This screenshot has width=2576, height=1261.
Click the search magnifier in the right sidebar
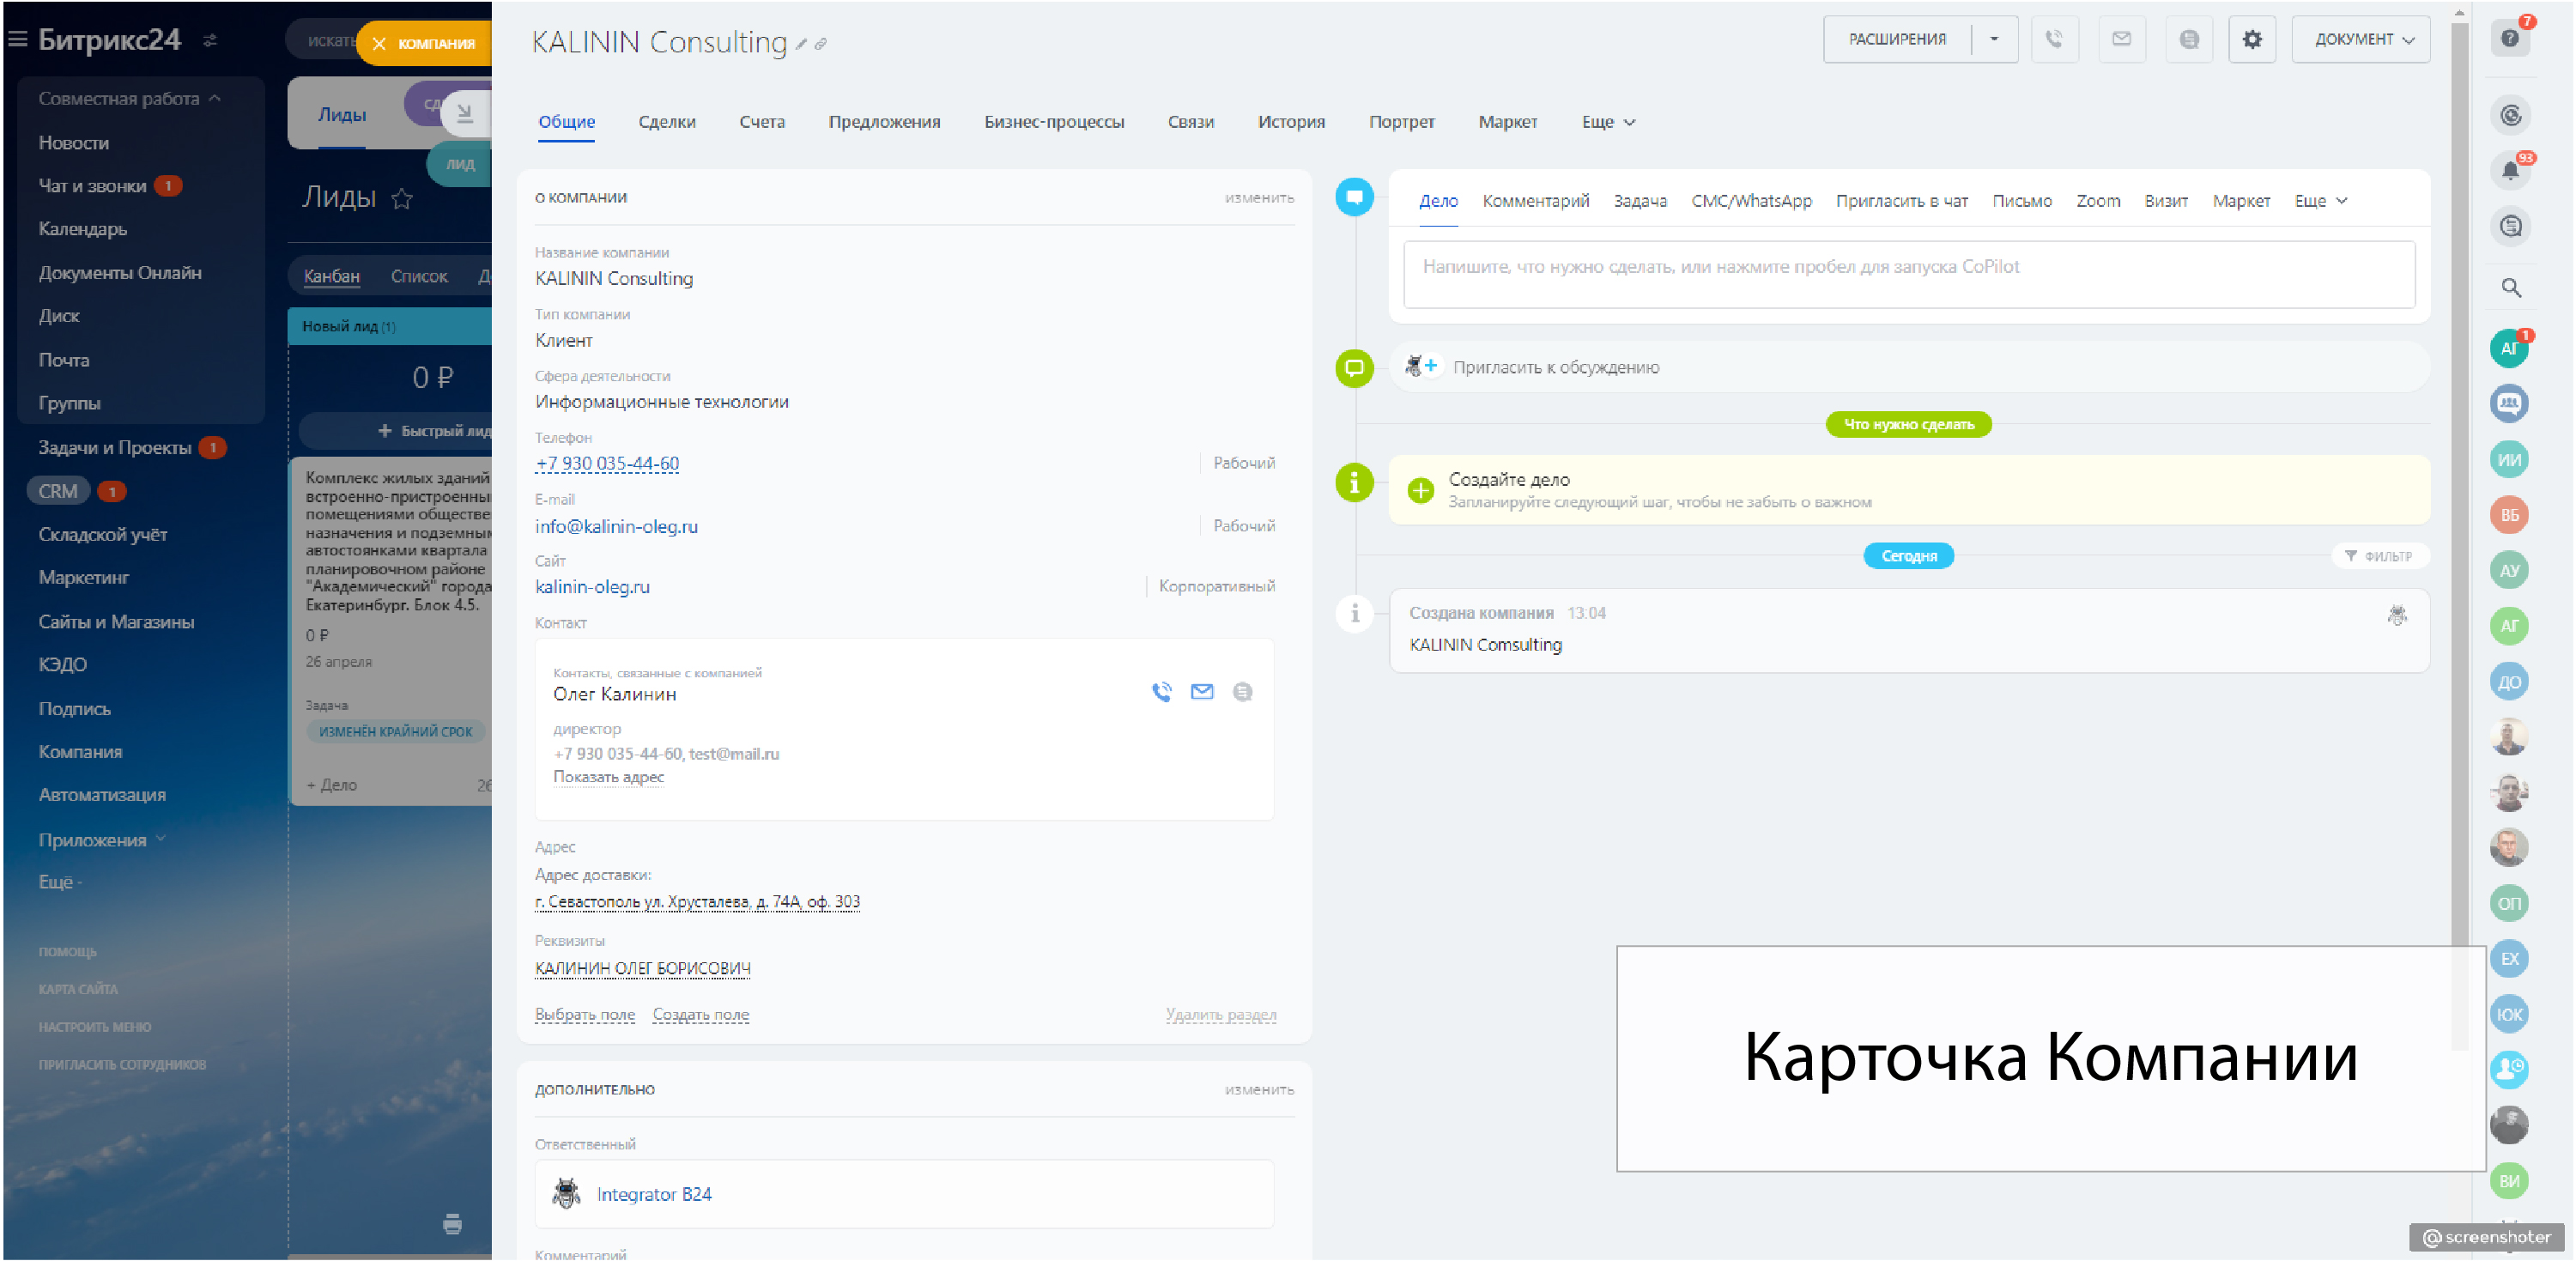click(2510, 287)
